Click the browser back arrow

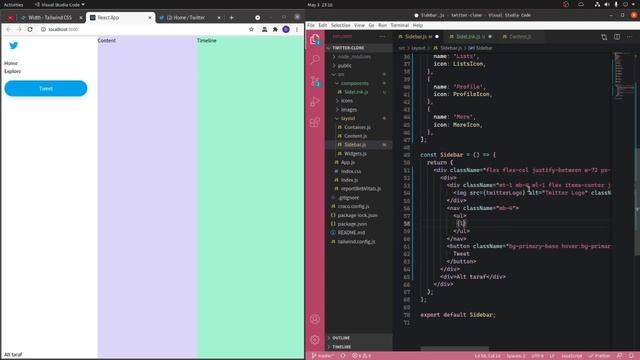point(9,29)
